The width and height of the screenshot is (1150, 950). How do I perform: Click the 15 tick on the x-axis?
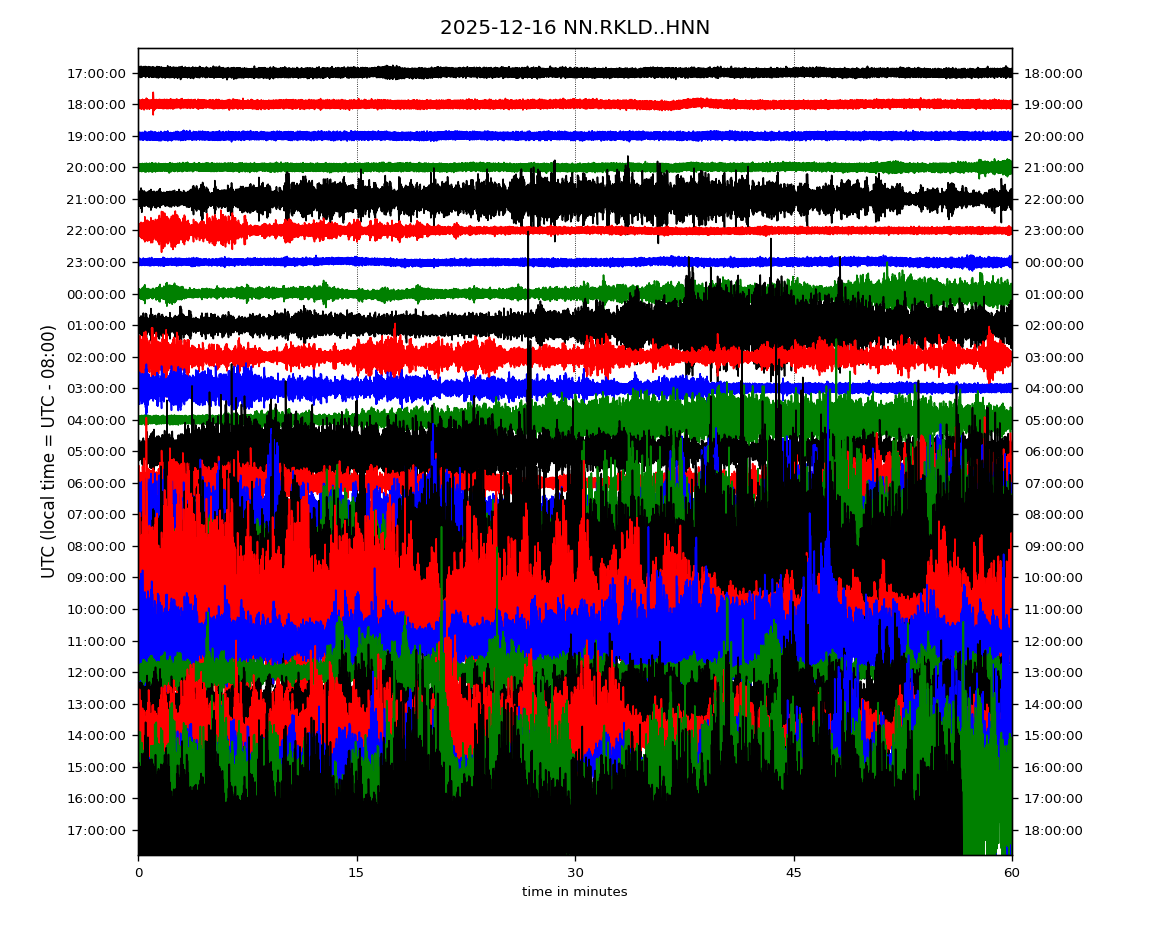pos(357,873)
